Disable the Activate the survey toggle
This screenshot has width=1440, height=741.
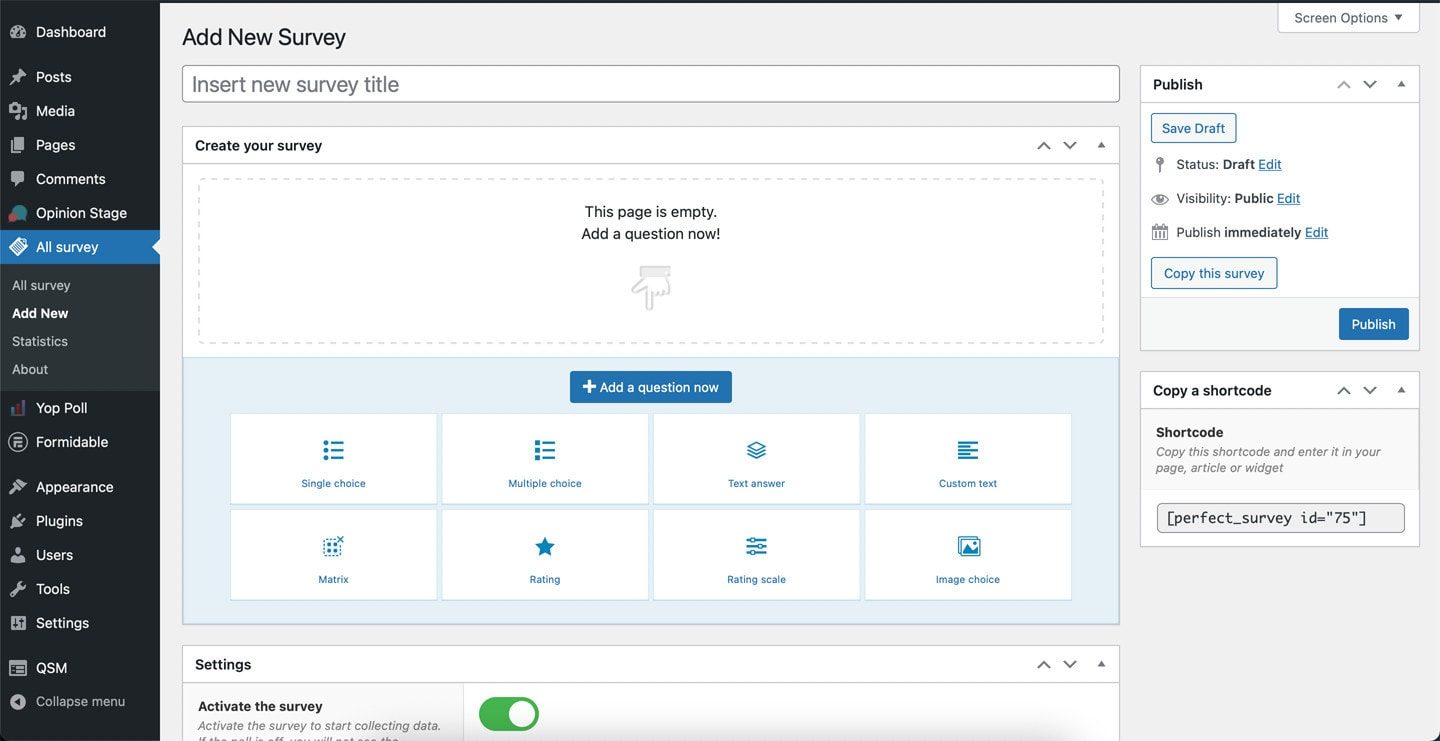[508, 713]
